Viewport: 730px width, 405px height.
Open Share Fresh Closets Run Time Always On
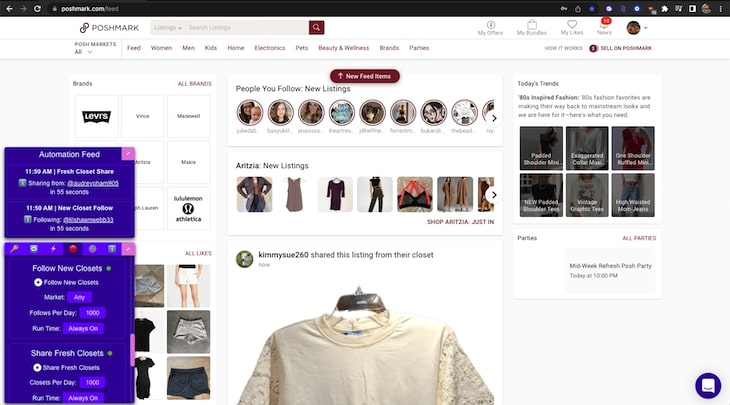tap(83, 398)
